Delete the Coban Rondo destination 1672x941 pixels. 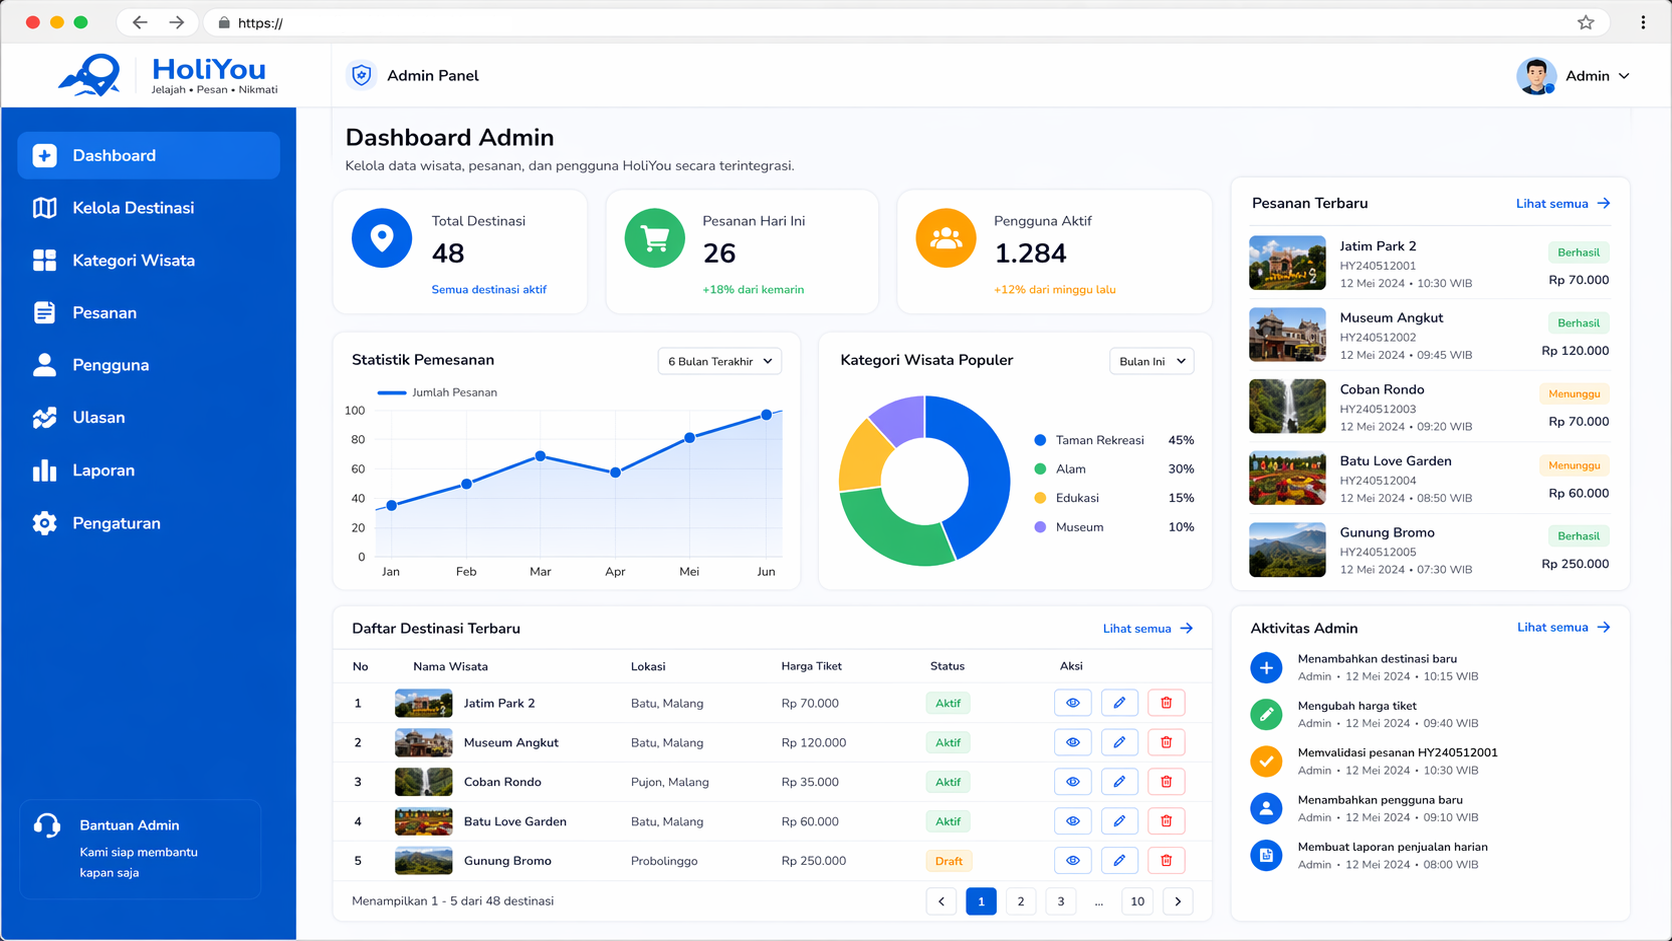(x=1166, y=782)
